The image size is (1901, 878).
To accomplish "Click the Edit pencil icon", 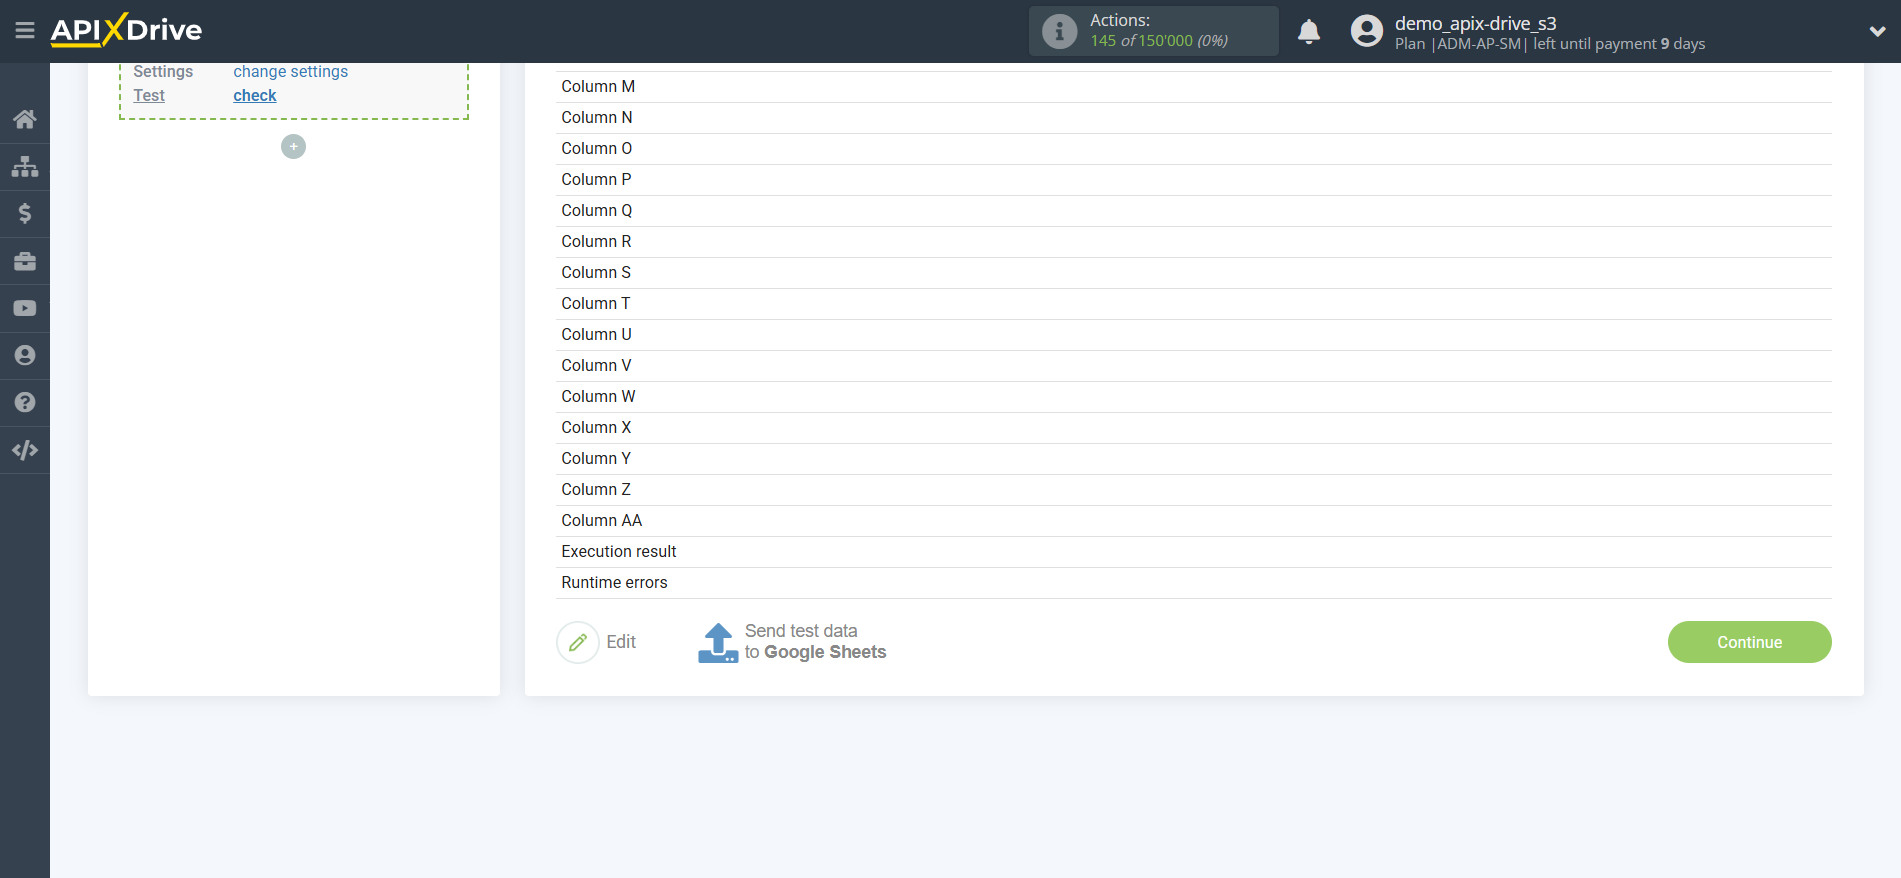I will tap(578, 642).
